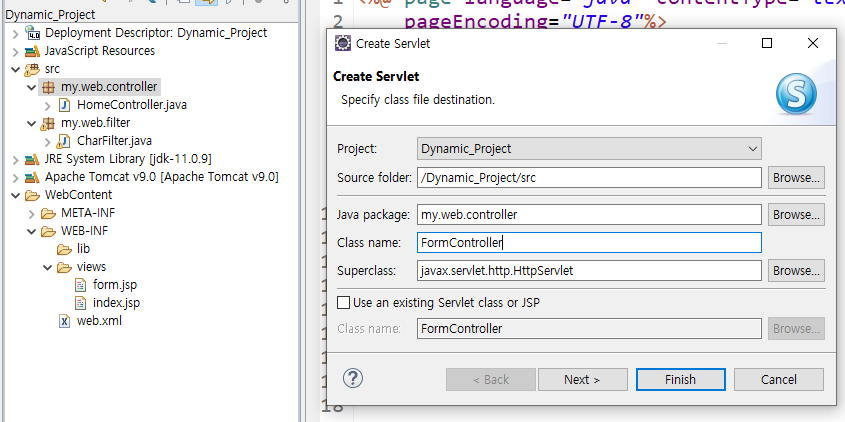Browse for the Superclass

[796, 271]
